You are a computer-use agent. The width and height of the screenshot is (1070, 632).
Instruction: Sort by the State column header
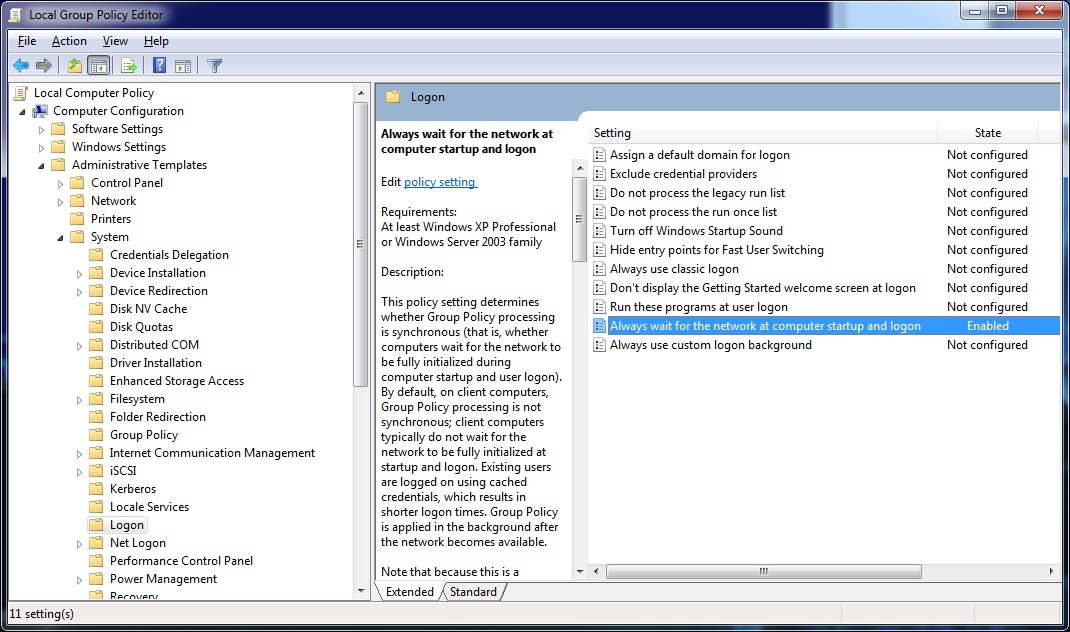[987, 133]
